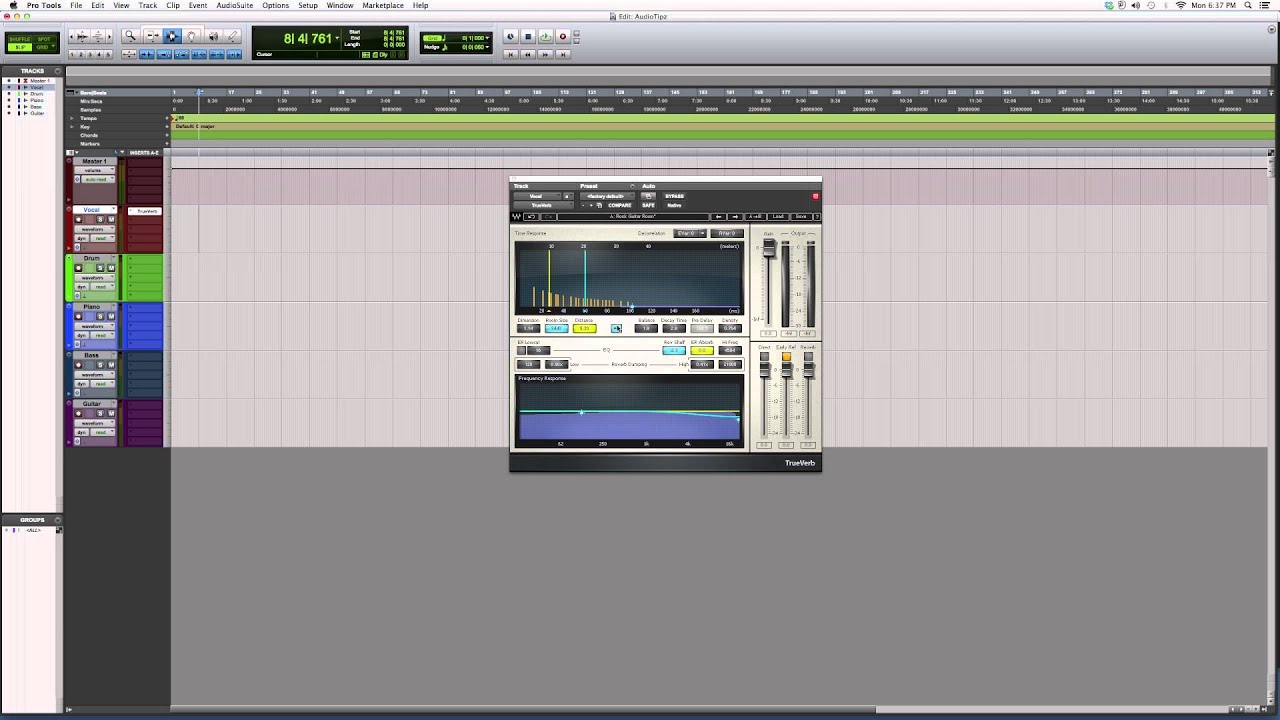Click the SAFE automation button in plugin
The image size is (1280, 720).
pyautogui.click(x=648, y=205)
